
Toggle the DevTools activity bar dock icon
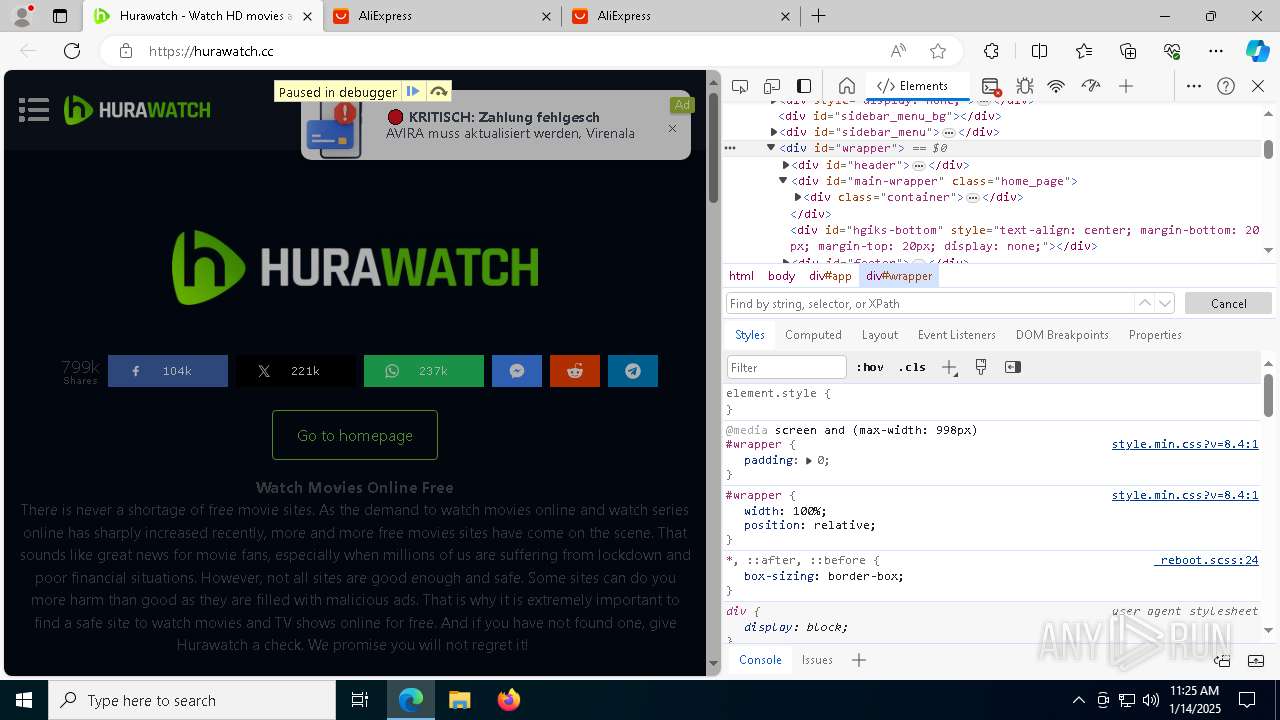coord(804,86)
